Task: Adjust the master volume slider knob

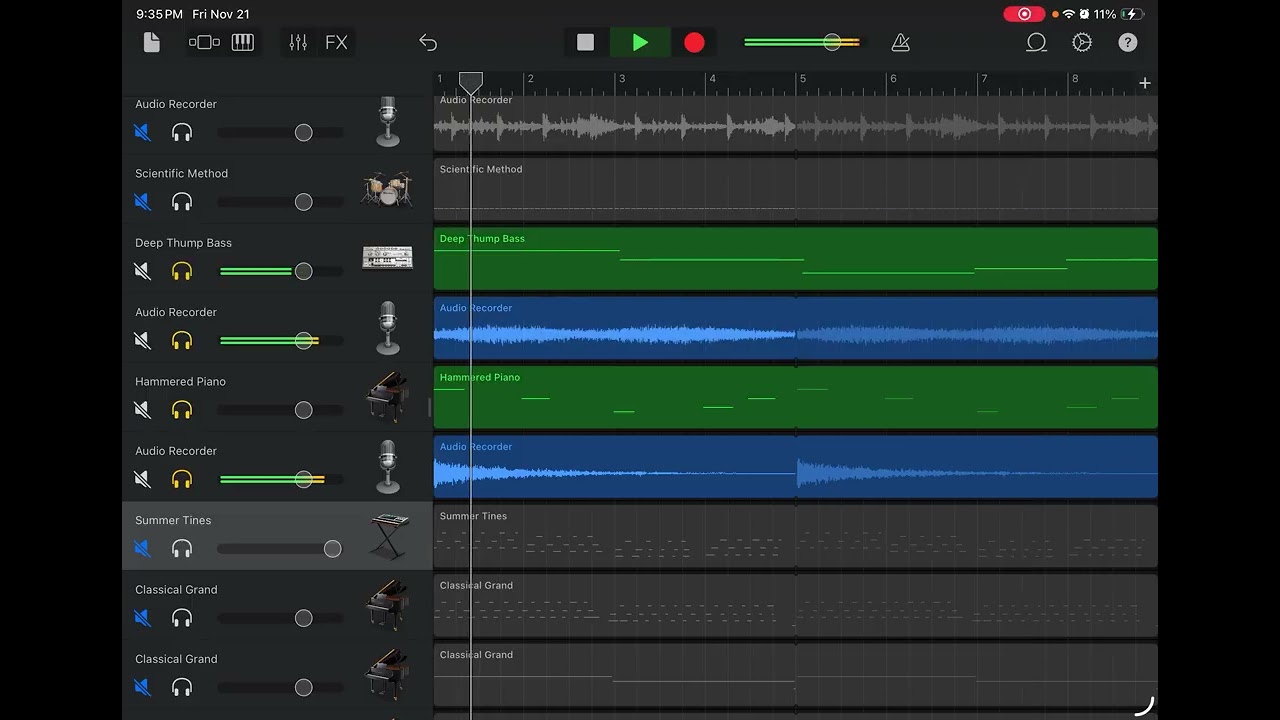Action: pos(832,42)
